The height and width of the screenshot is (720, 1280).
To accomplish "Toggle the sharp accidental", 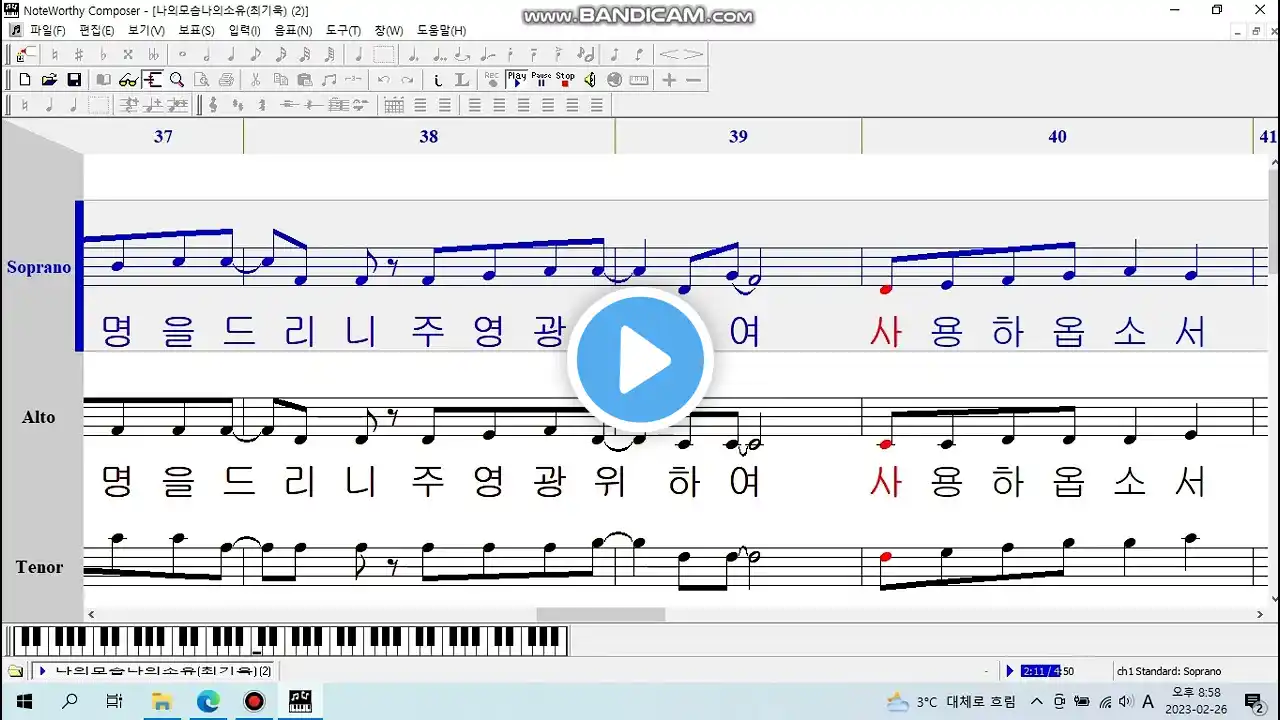I will click(79, 54).
